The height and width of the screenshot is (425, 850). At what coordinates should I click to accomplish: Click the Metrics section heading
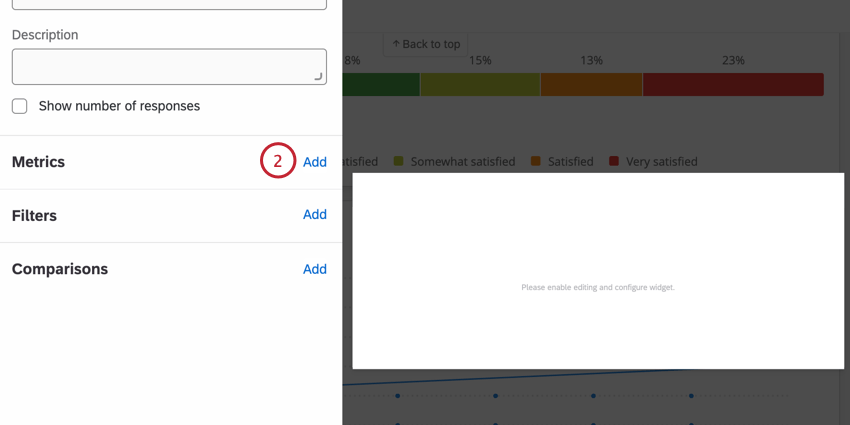pos(38,162)
